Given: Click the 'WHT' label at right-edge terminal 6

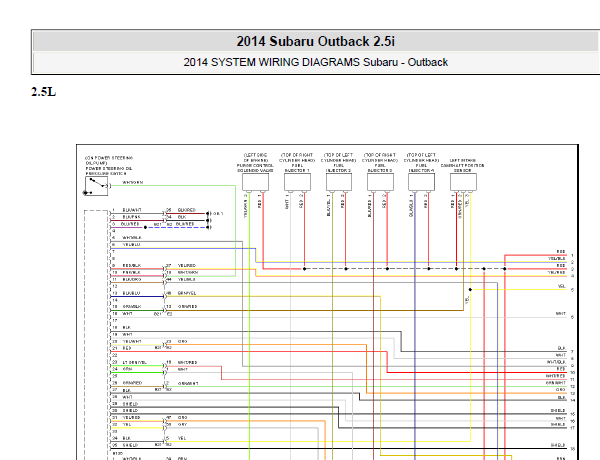Looking at the screenshot, I should tap(561, 314).
